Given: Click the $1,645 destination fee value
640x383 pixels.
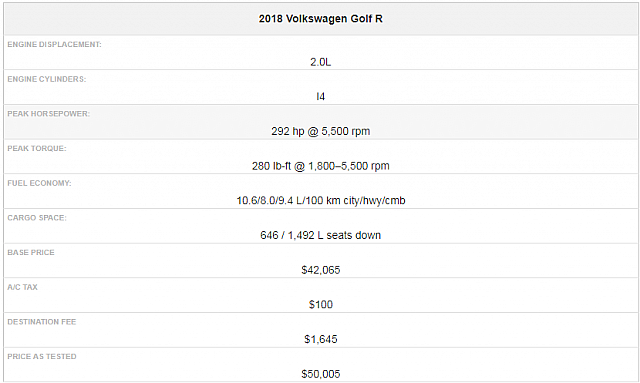Looking at the screenshot, I should tap(320, 340).
